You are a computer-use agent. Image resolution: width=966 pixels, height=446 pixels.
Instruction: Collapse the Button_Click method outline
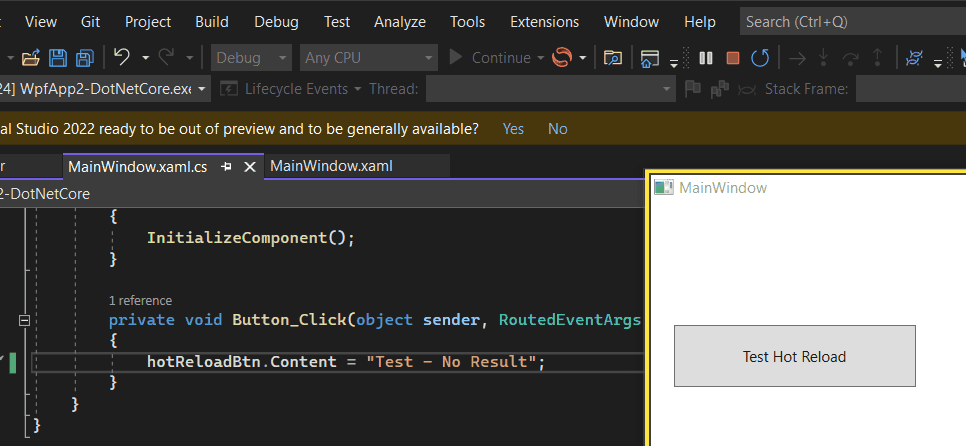(x=24, y=320)
